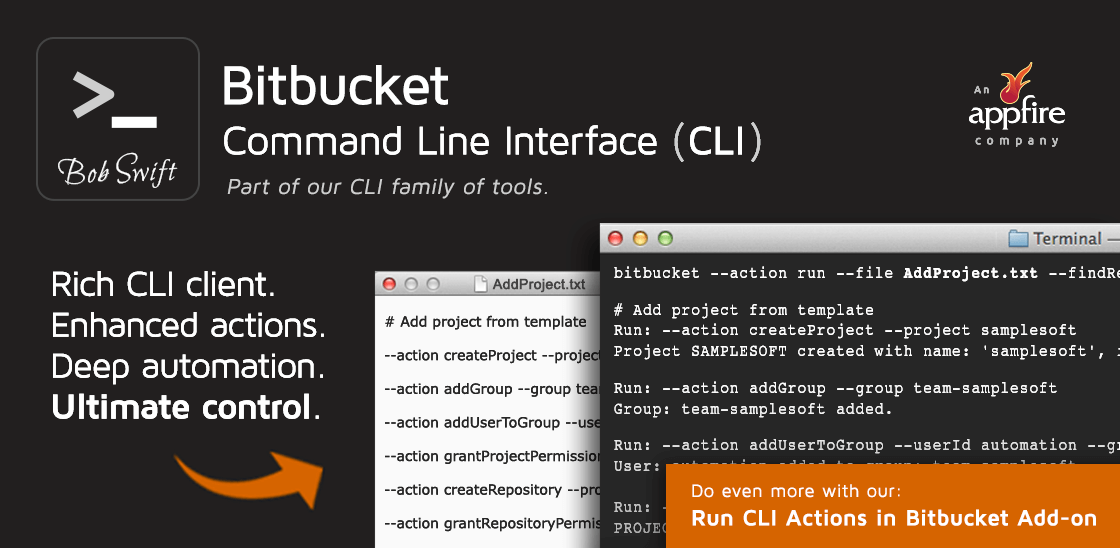Click the '--action createProject' line in AddProject.txt
Viewport: 1120px width, 548px height.
[x=492, y=355]
